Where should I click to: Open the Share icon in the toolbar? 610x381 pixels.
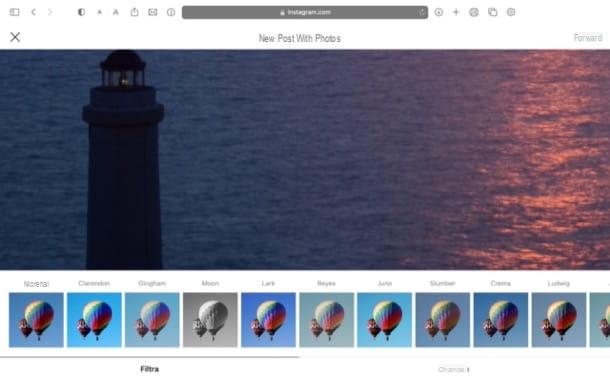tap(134, 12)
